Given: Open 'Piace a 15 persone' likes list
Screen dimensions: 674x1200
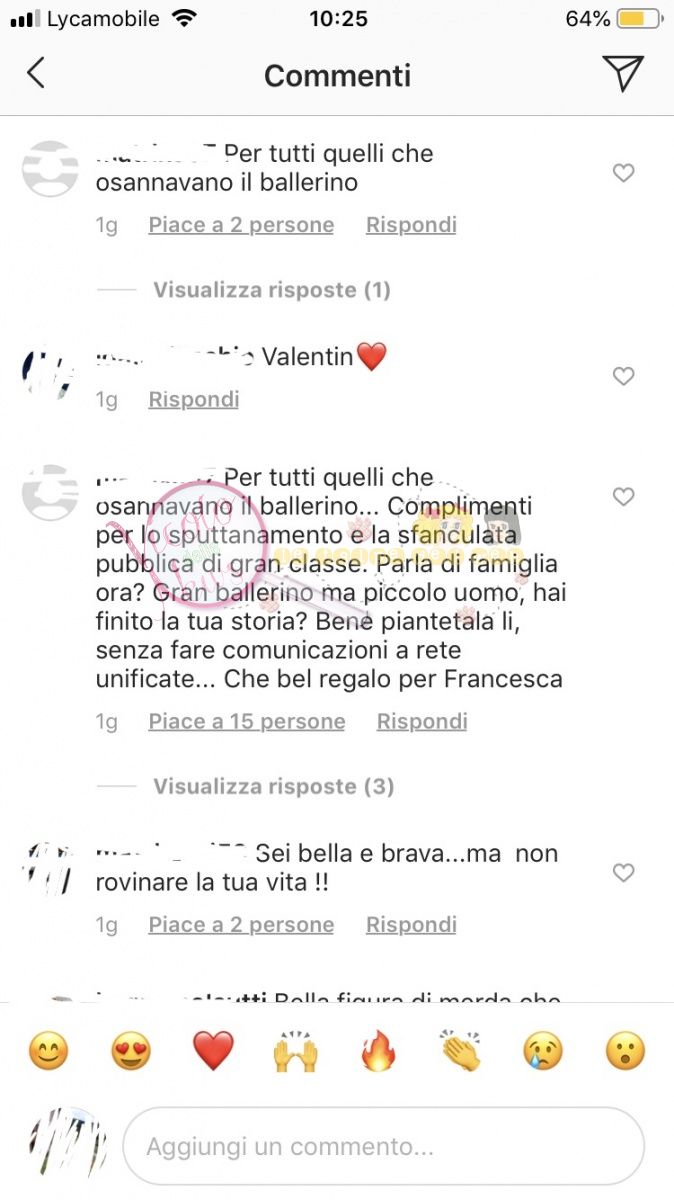Looking at the screenshot, I should point(247,722).
